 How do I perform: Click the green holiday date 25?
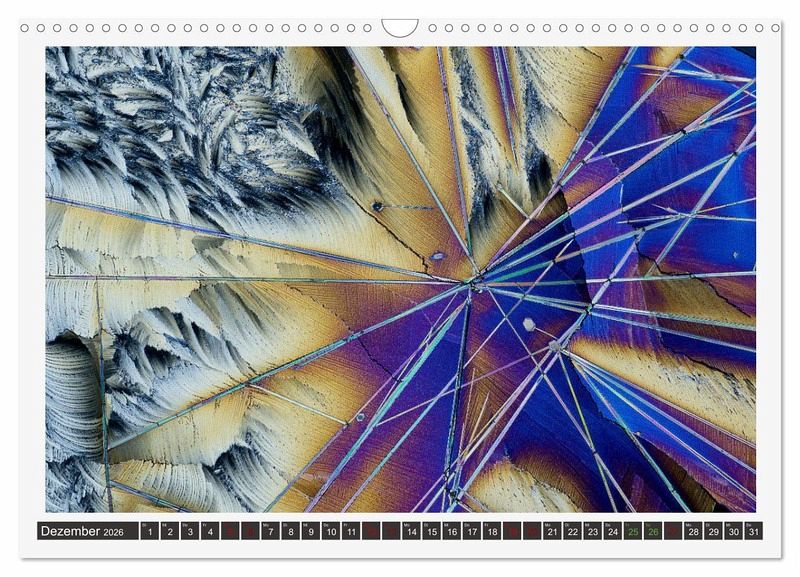click(632, 532)
